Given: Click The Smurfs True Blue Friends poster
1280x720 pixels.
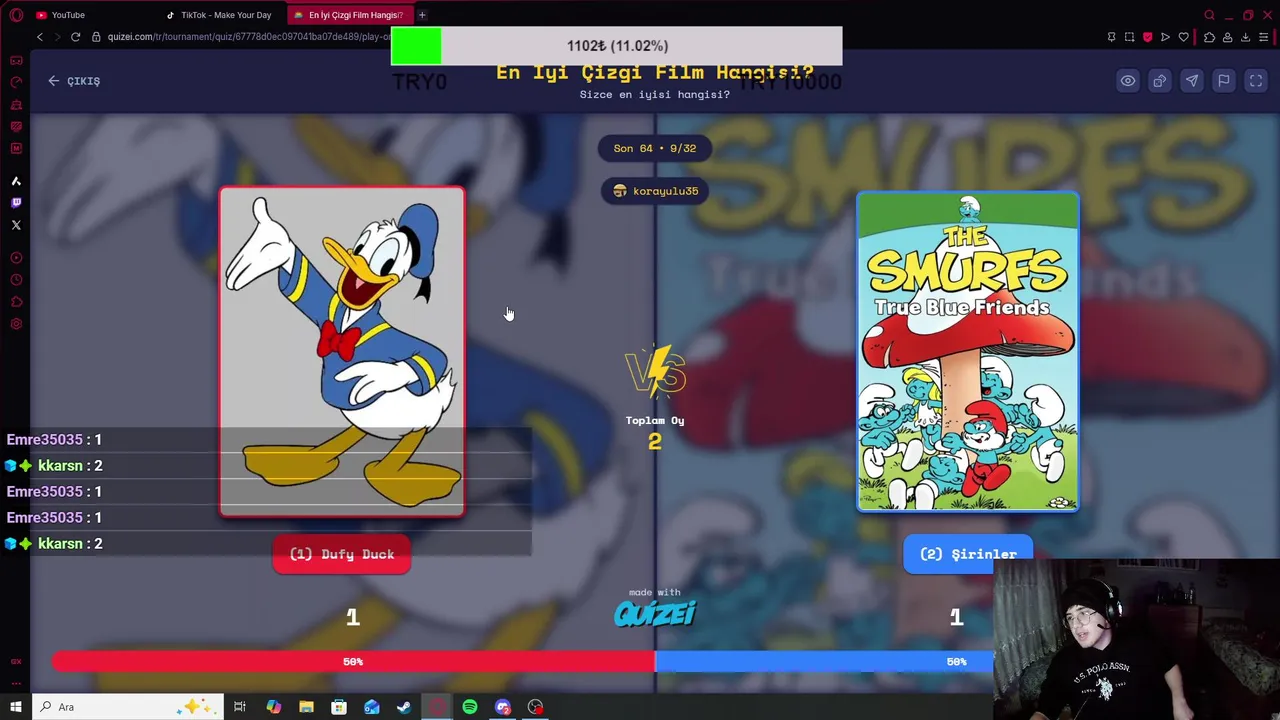Looking at the screenshot, I should coord(968,351).
